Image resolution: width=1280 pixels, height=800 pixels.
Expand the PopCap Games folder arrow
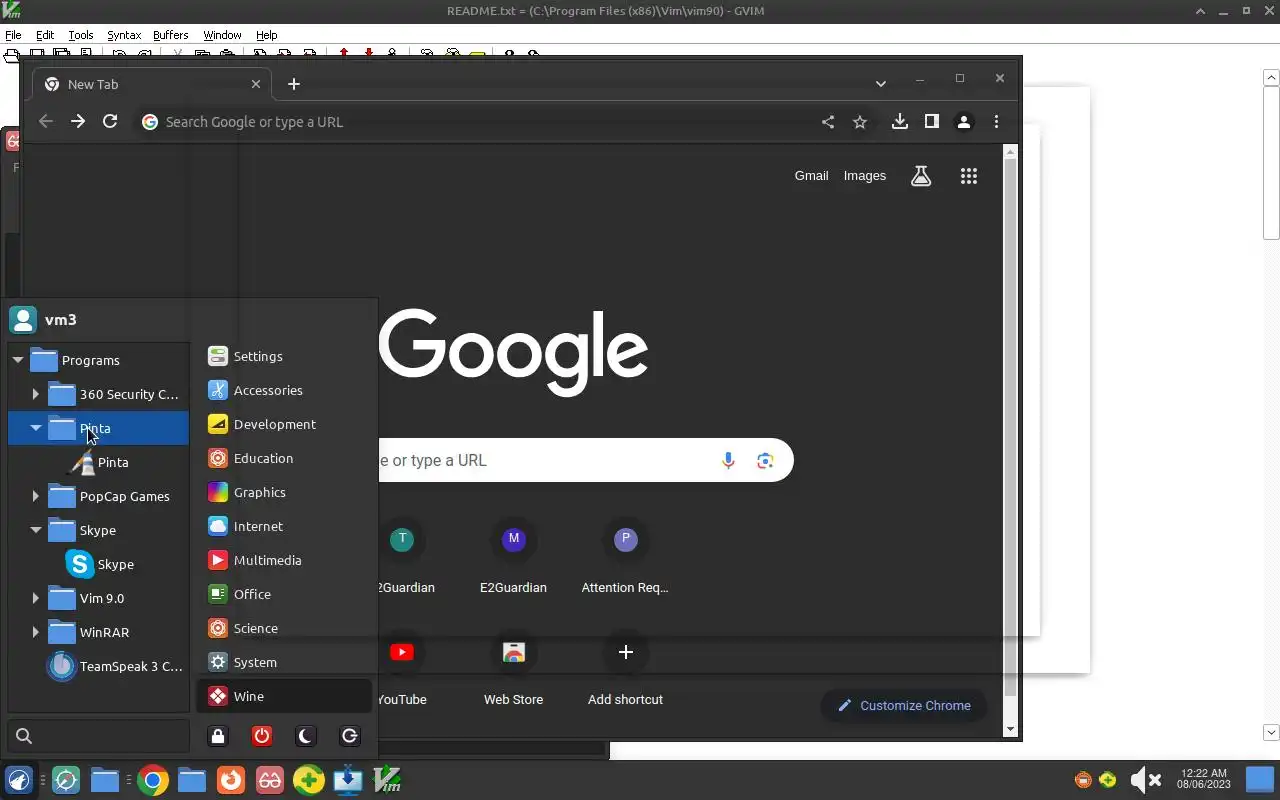pyautogui.click(x=36, y=496)
